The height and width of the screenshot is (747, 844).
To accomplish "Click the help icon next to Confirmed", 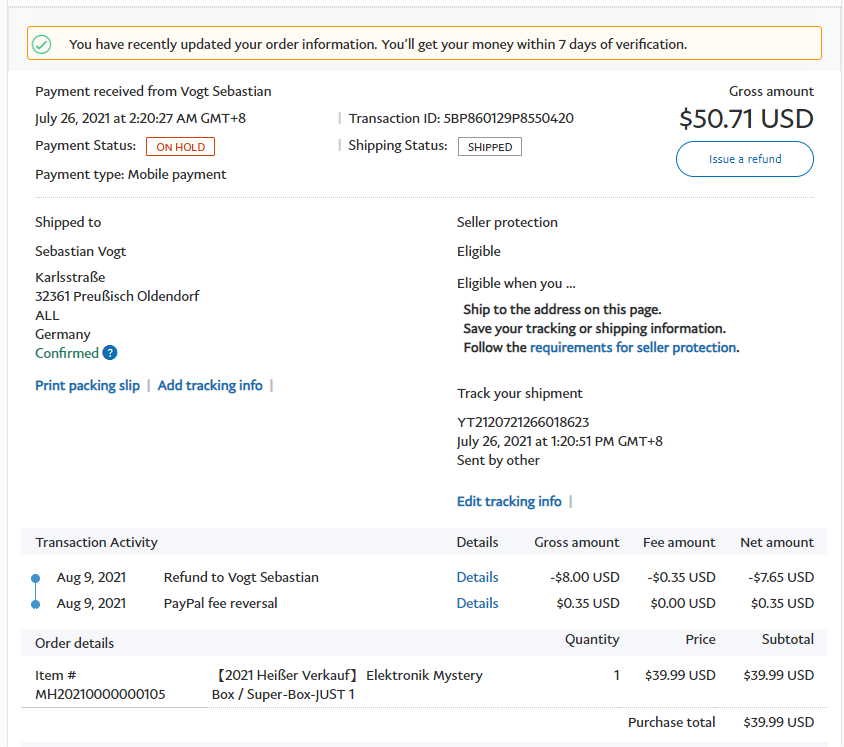I will tap(110, 353).
